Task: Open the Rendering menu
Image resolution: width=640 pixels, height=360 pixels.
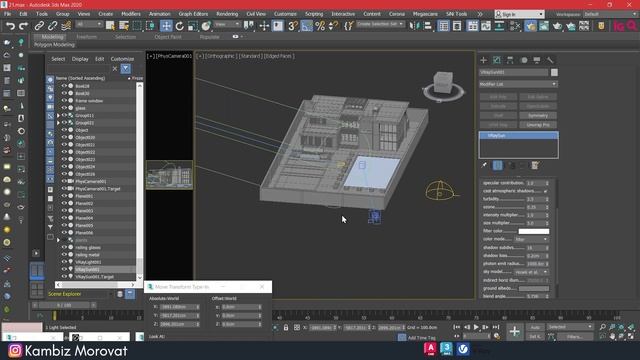Action: pos(227,14)
